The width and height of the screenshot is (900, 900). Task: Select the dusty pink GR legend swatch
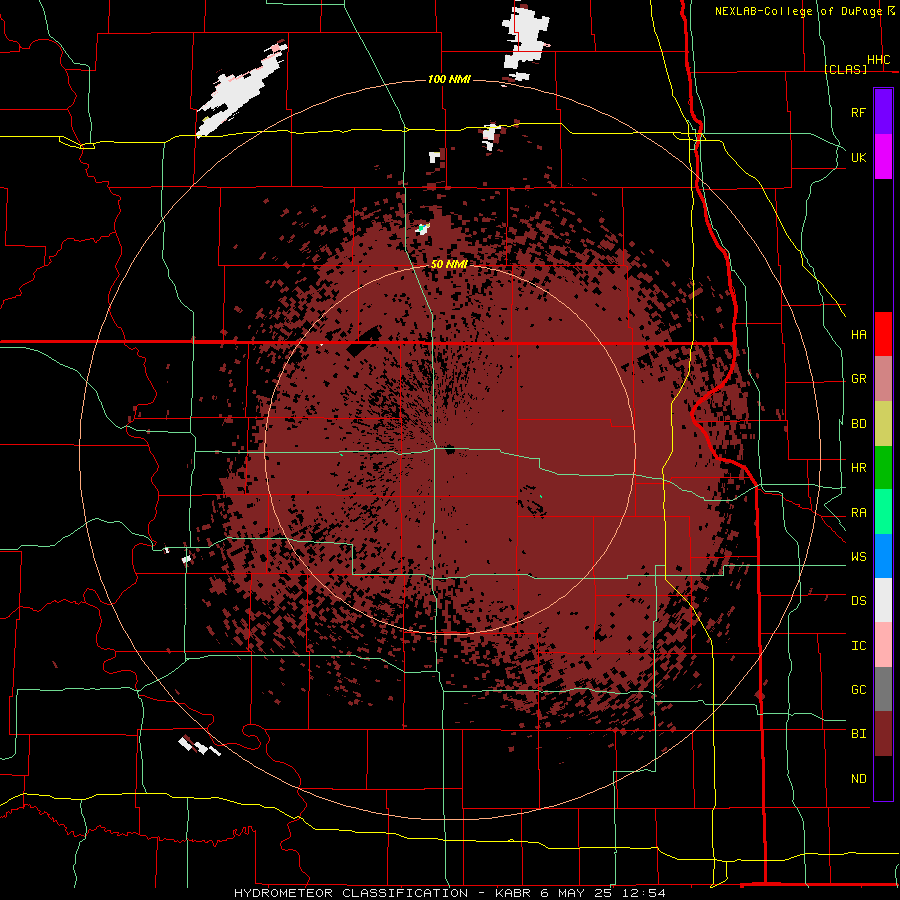883,379
